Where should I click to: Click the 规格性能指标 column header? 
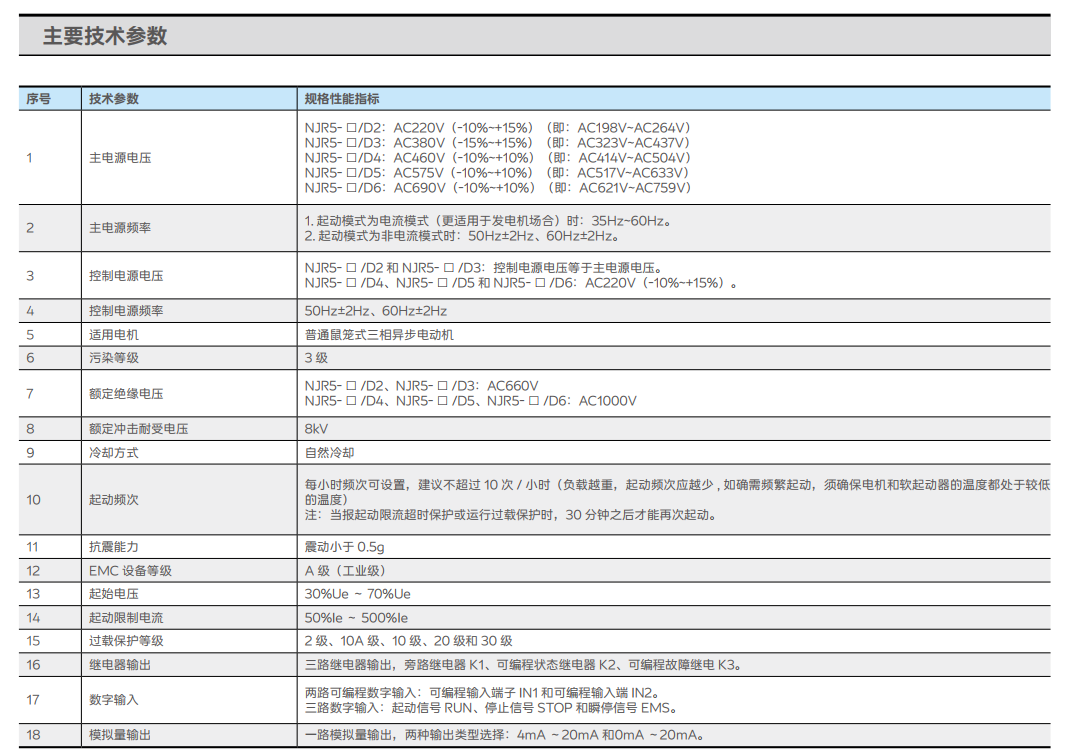[x=342, y=99]
